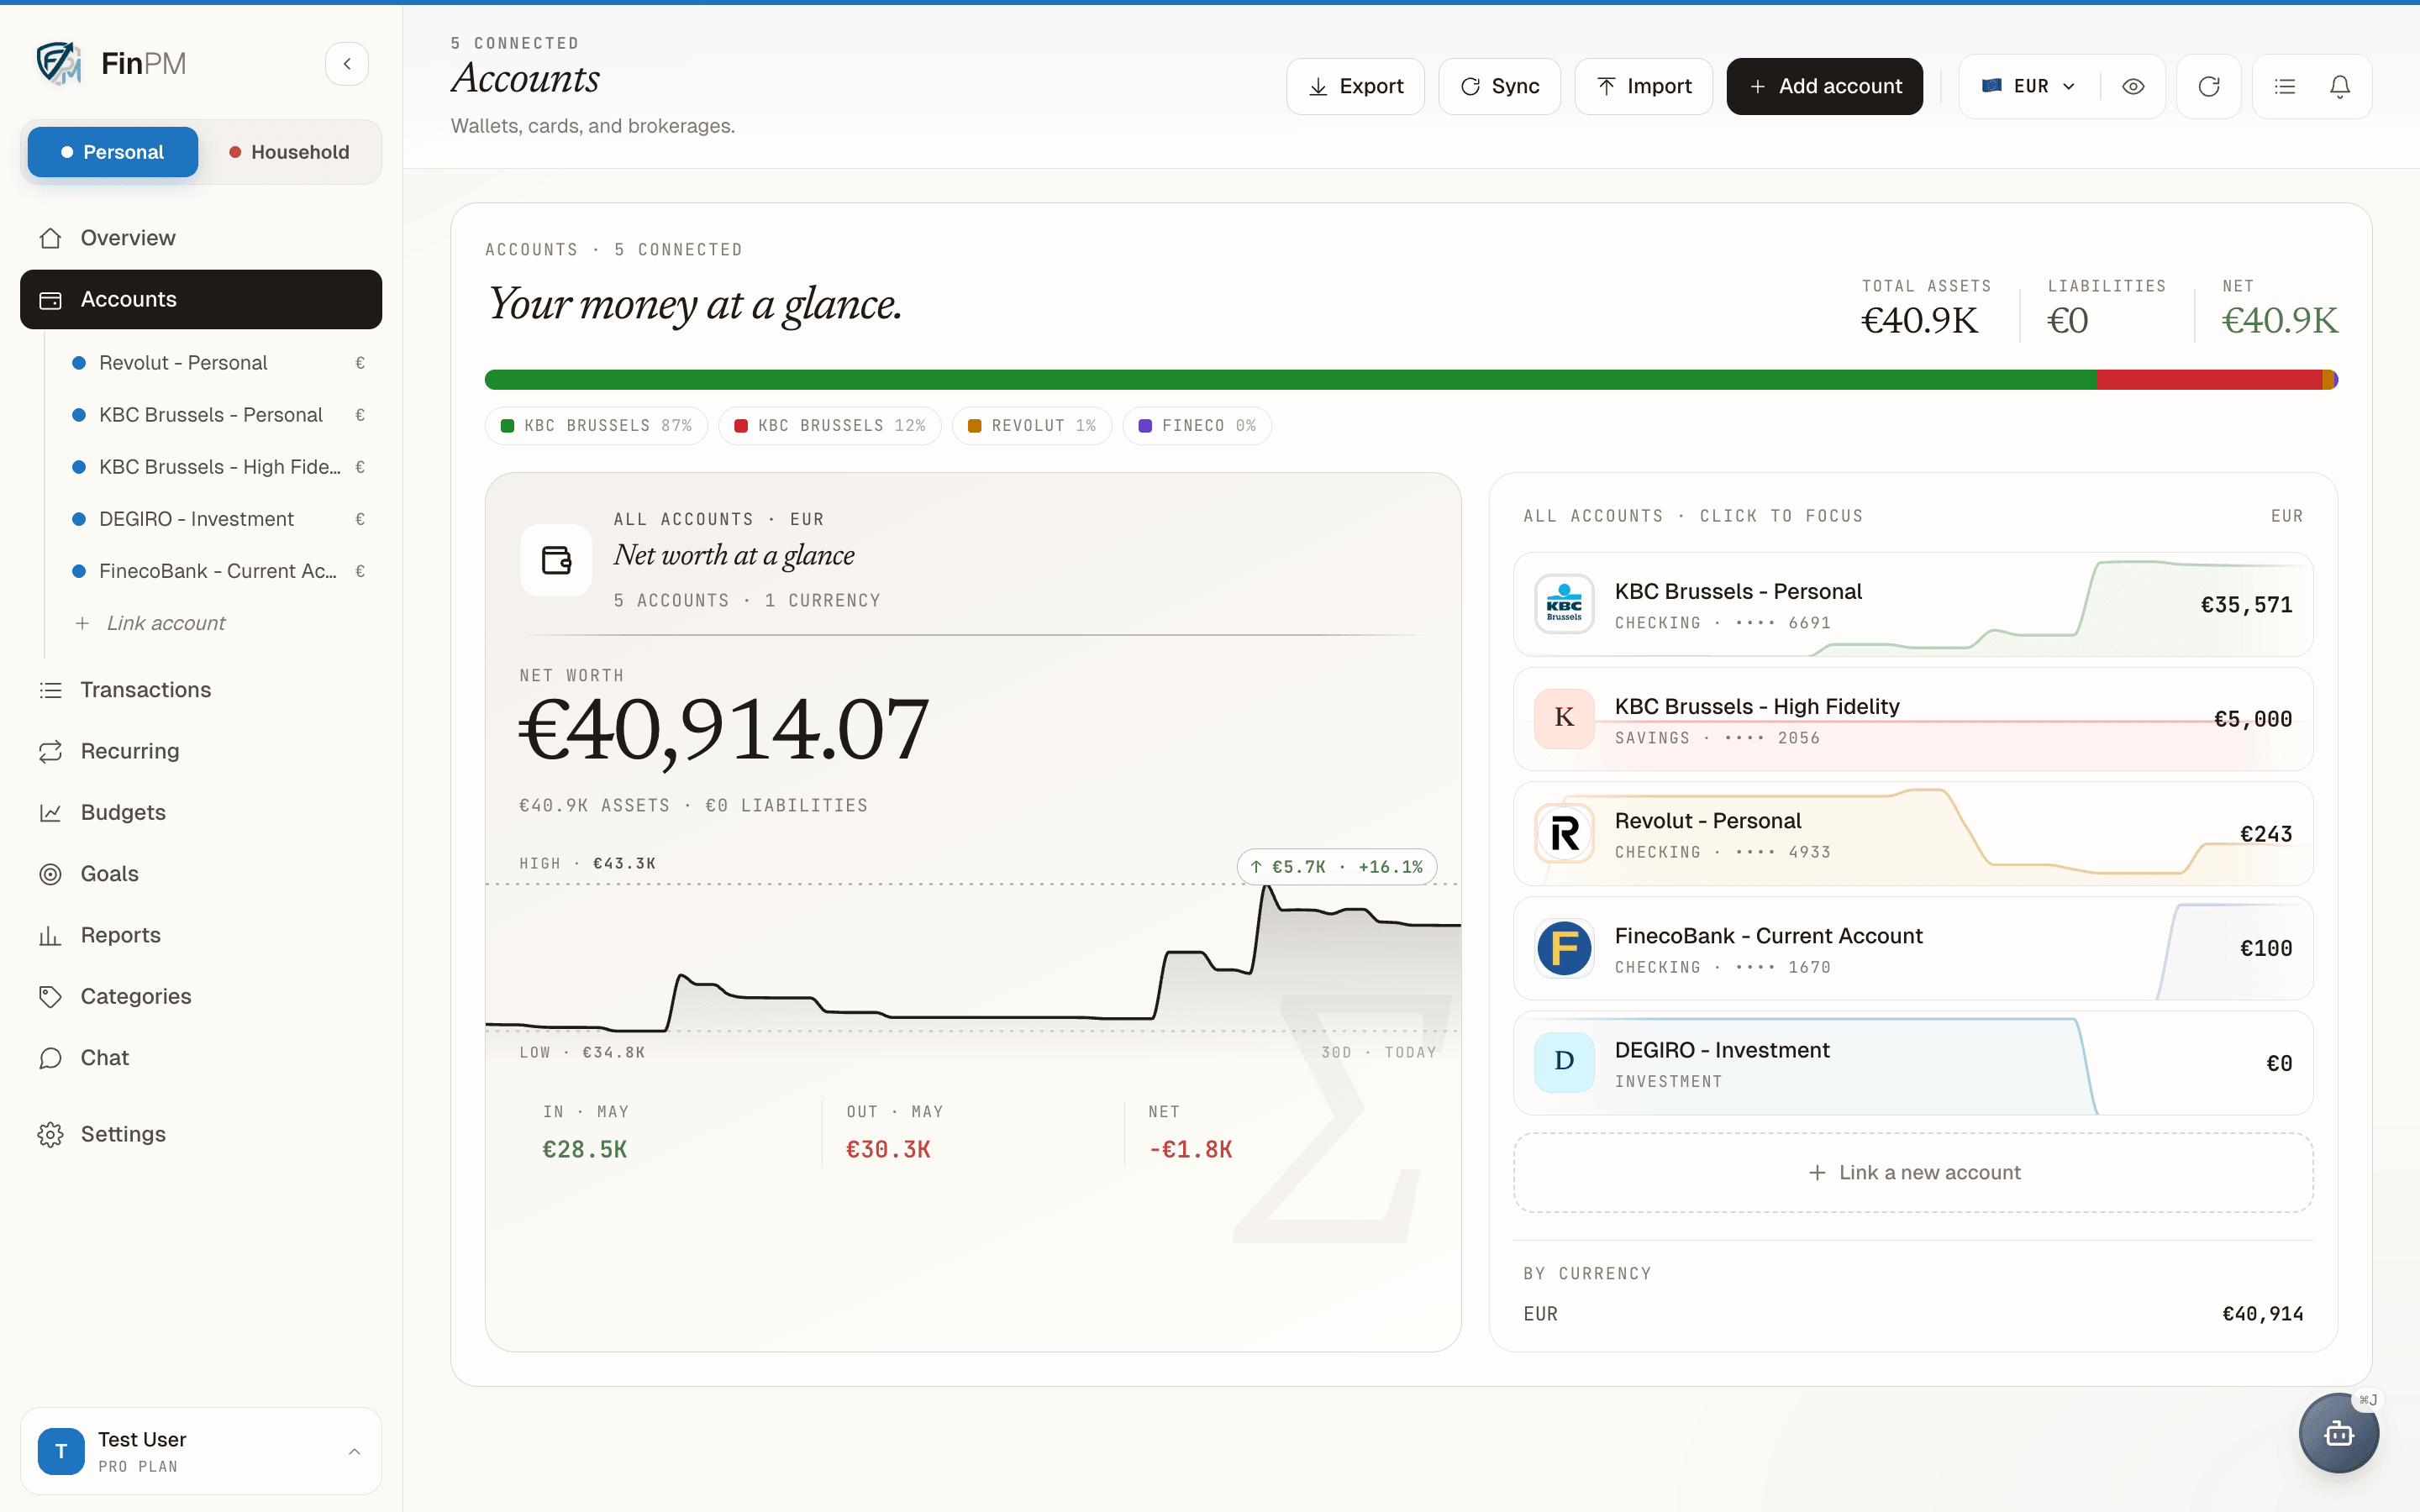Open Budgets from sidebar

(201, 812)
